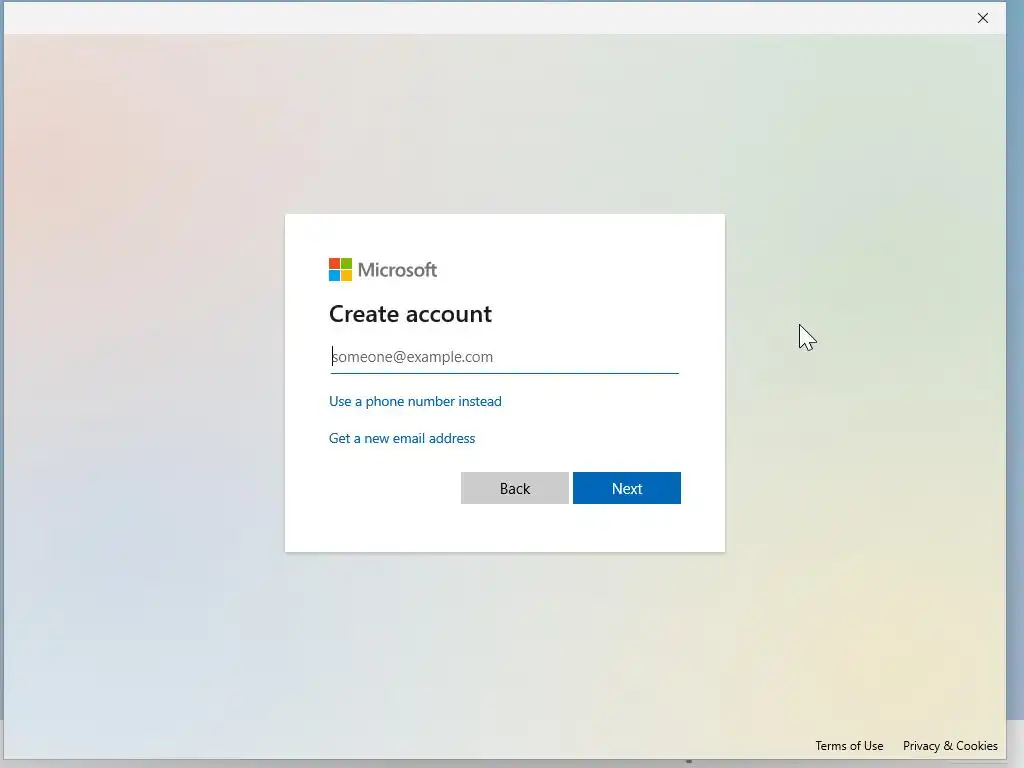Click the 'Create account' heading

[x=410, y=314]
